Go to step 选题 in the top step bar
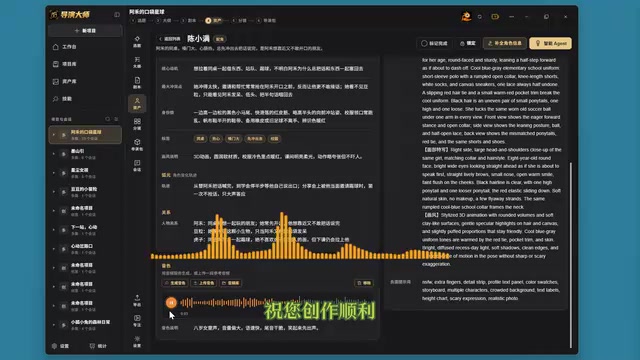The width and height of the screenshot is (640, 360). (x=138, y=20)
